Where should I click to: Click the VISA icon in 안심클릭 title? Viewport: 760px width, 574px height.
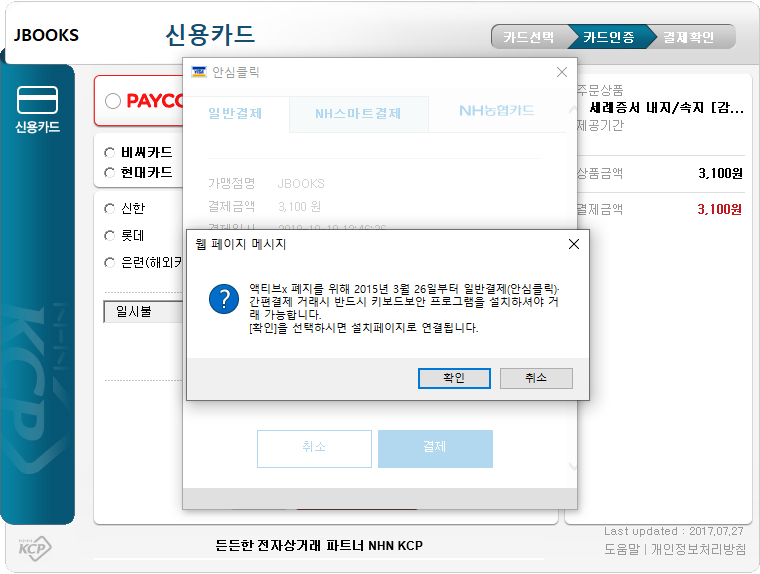pyautogui.click(x=199, y=72)
